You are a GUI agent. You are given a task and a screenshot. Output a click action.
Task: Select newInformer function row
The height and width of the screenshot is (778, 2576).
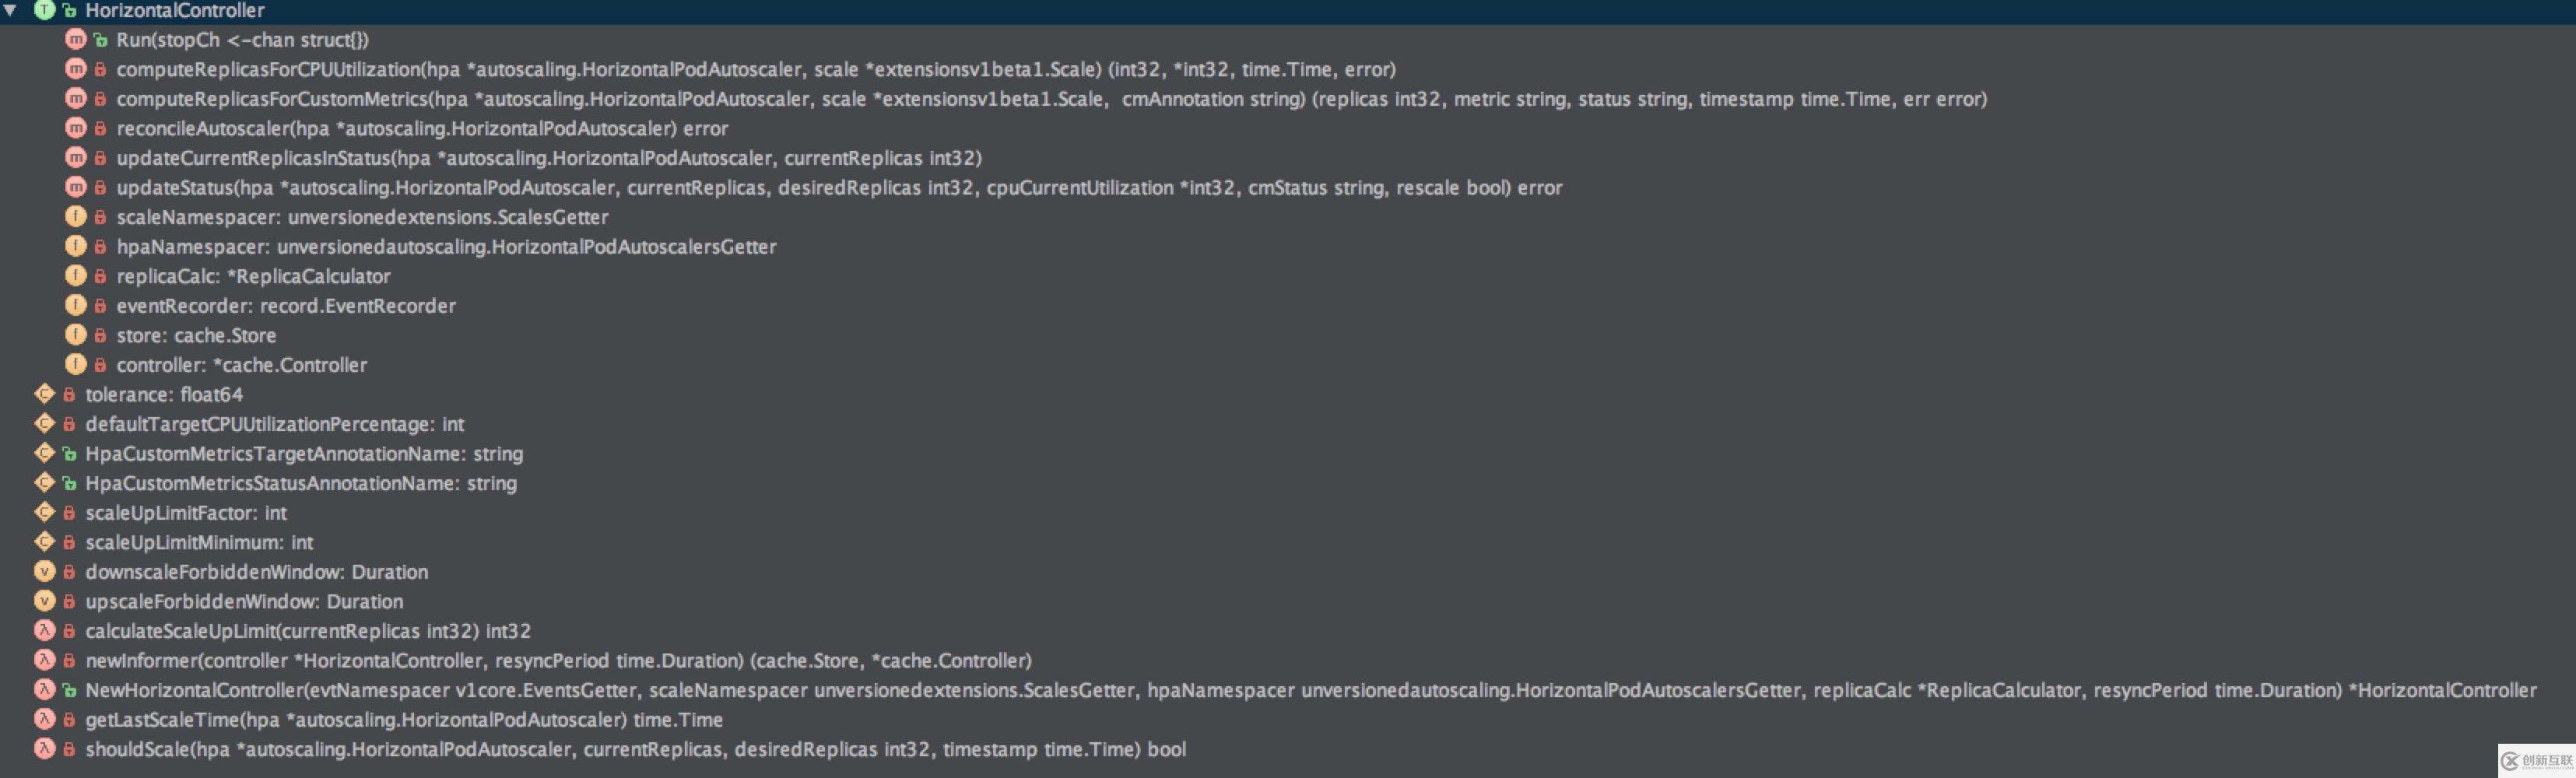pos(559,660)
